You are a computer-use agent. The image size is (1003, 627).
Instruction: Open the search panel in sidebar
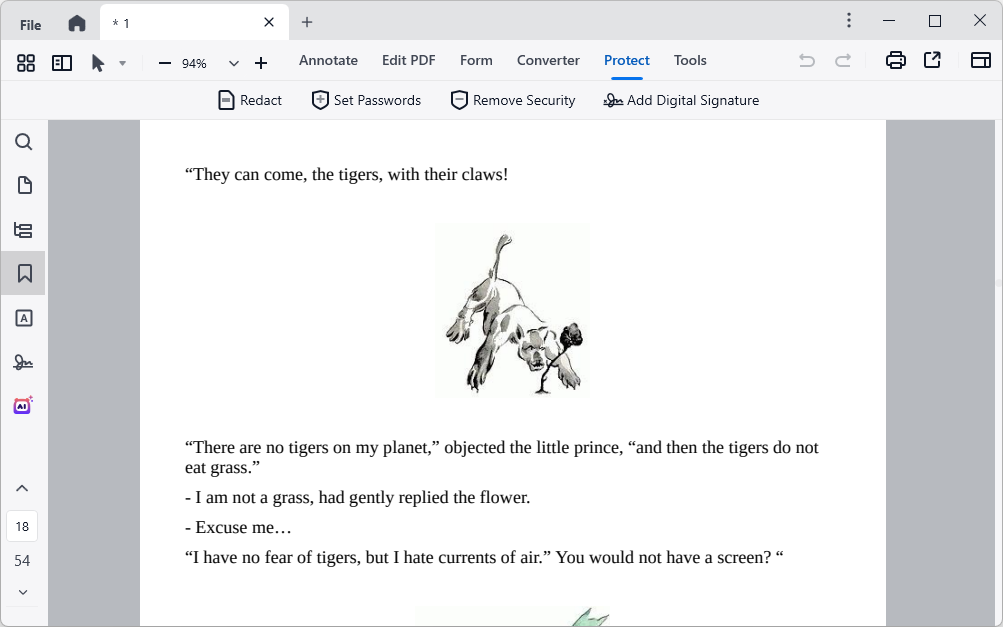[24, 142]
